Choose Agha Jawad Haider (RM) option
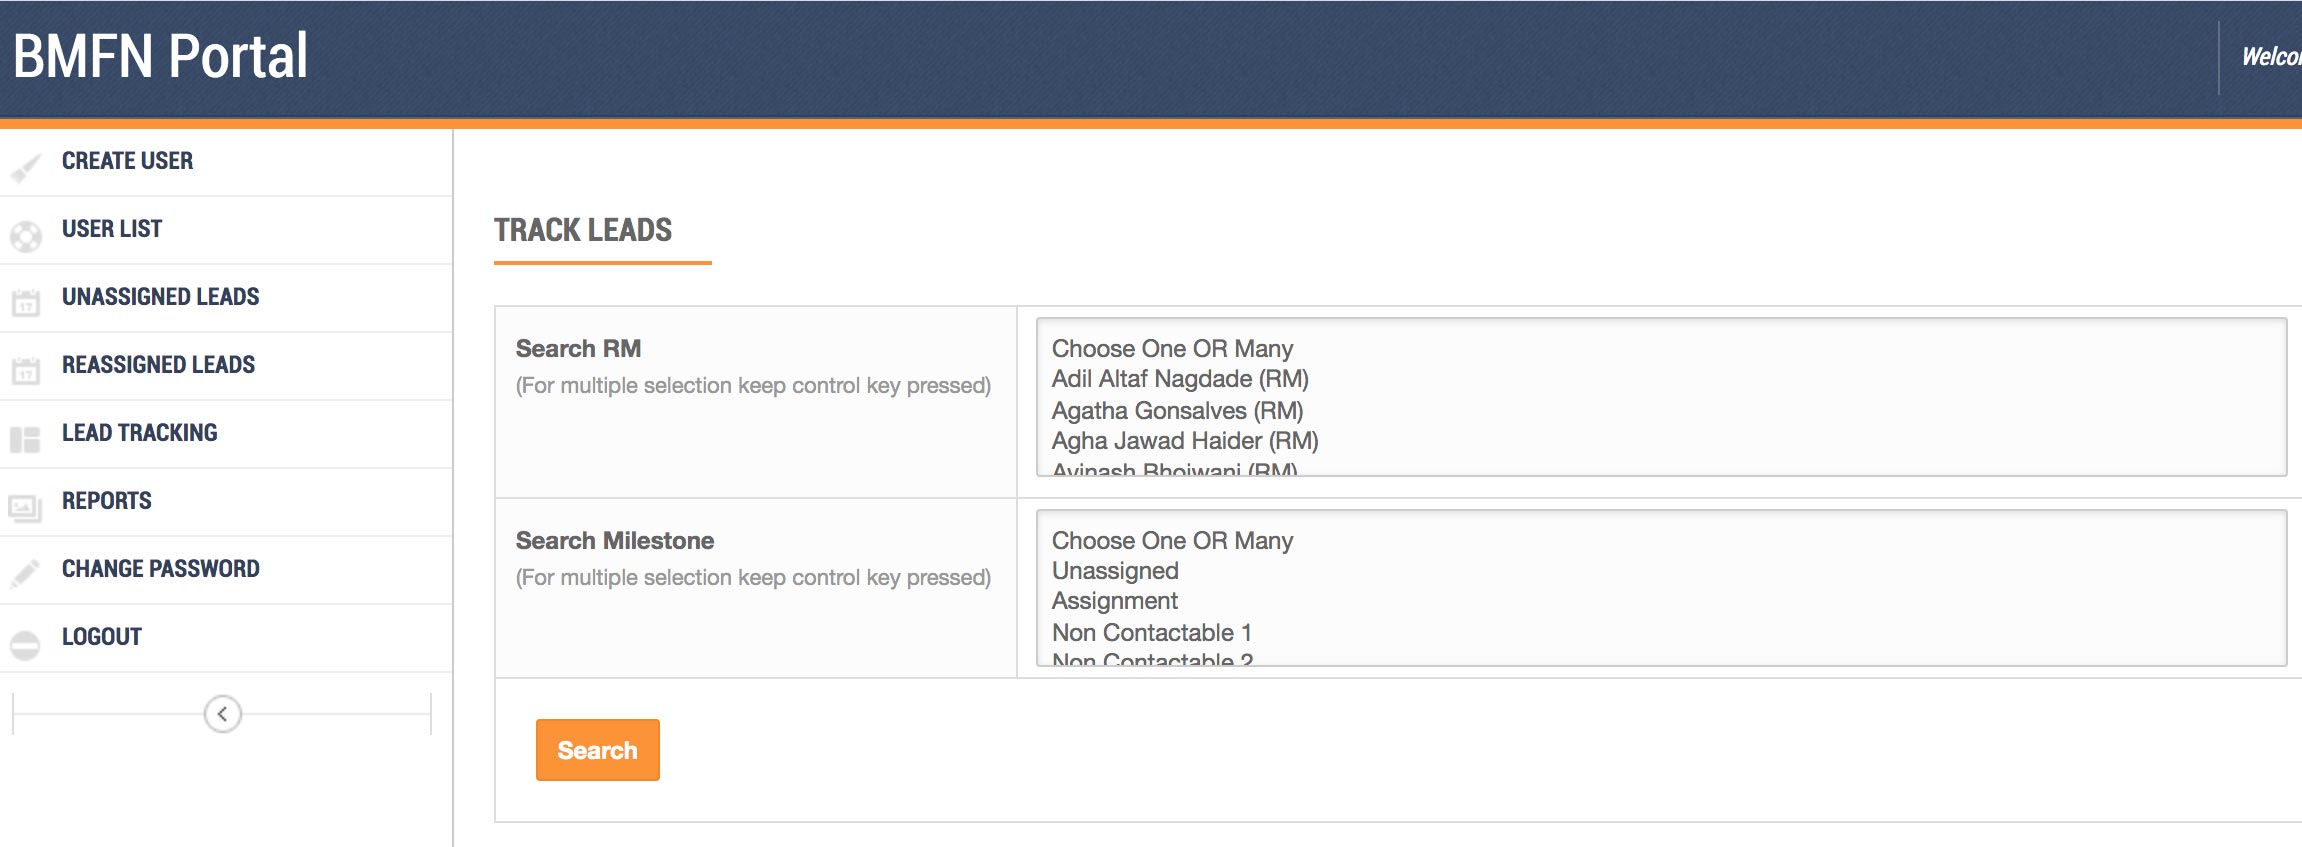The image size is (2302, 847). (x=1185, y=441)
